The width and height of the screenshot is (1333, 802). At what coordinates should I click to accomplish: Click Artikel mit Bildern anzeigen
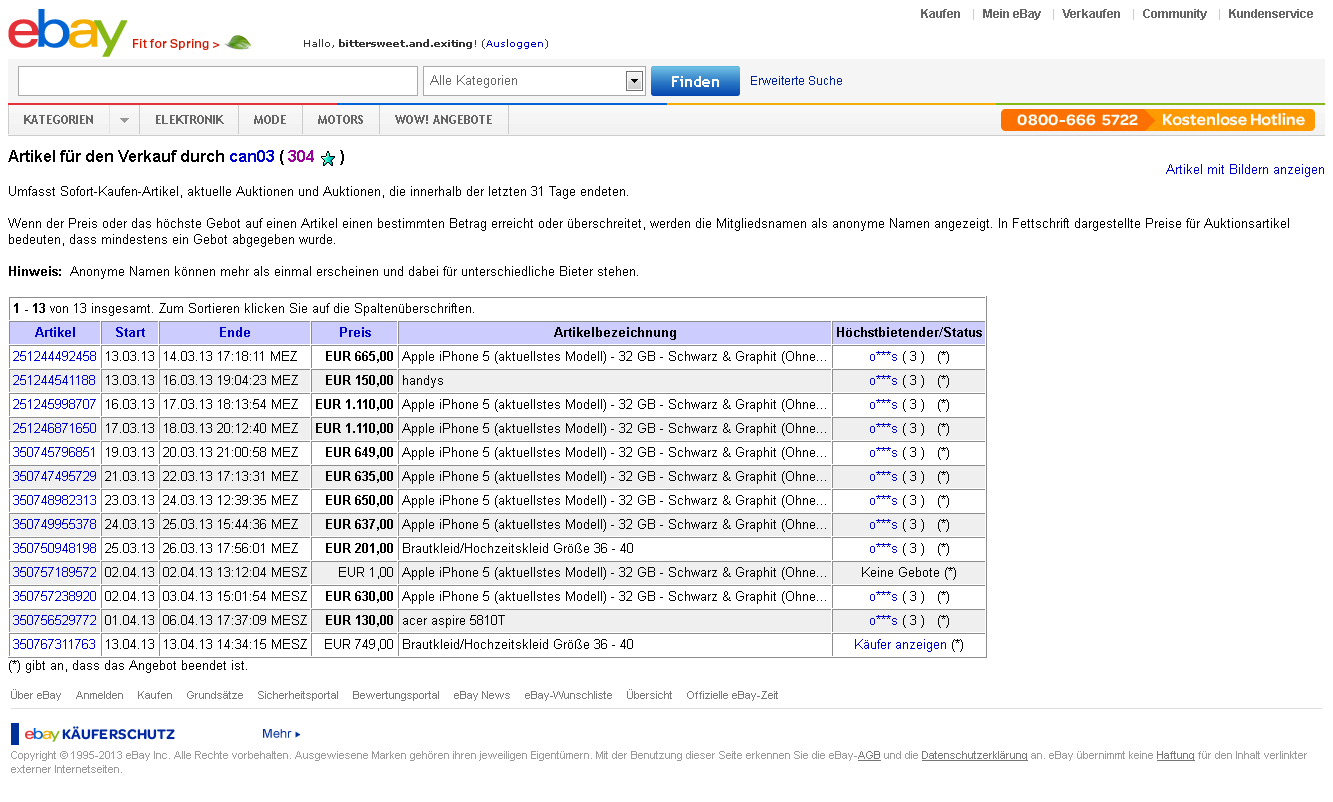(1245, 170)
